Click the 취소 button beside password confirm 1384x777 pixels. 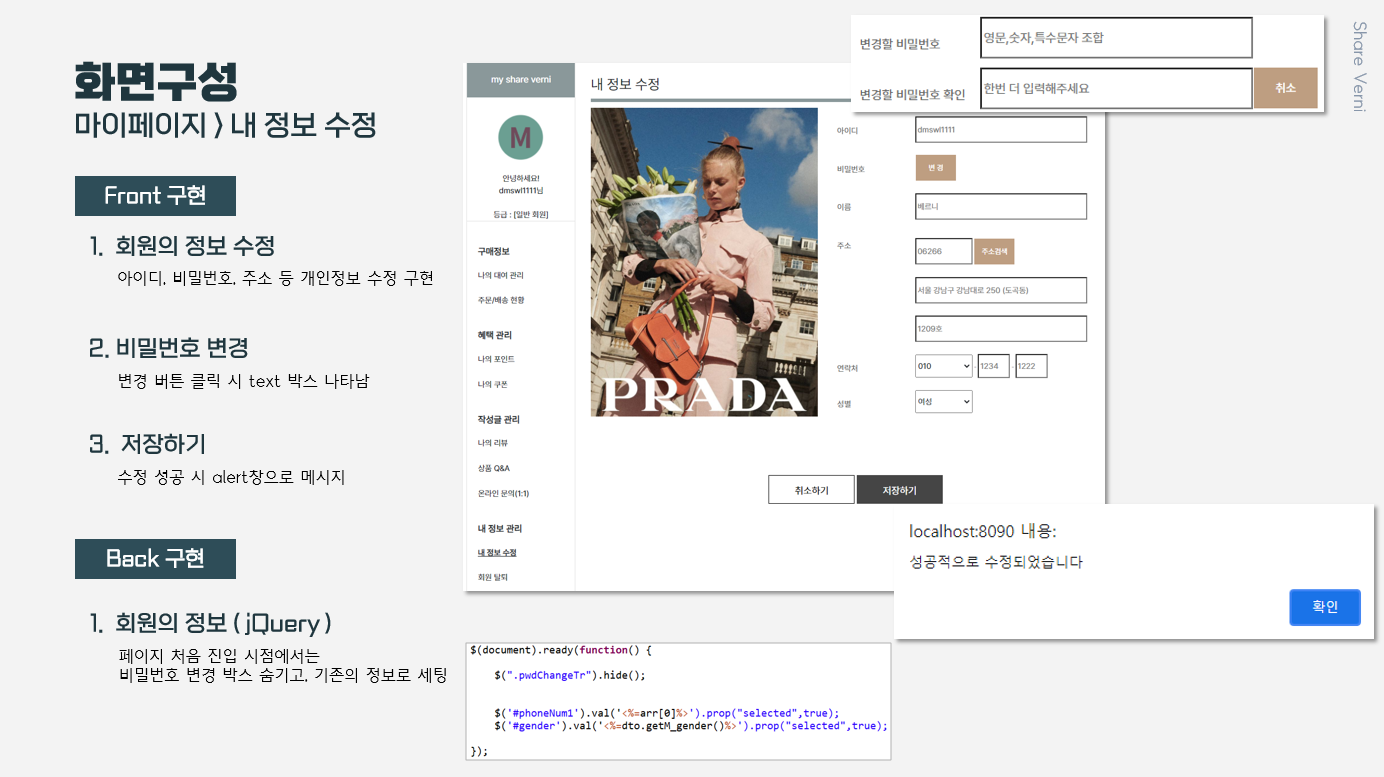pyautogui.click(x=1285, y=88)
